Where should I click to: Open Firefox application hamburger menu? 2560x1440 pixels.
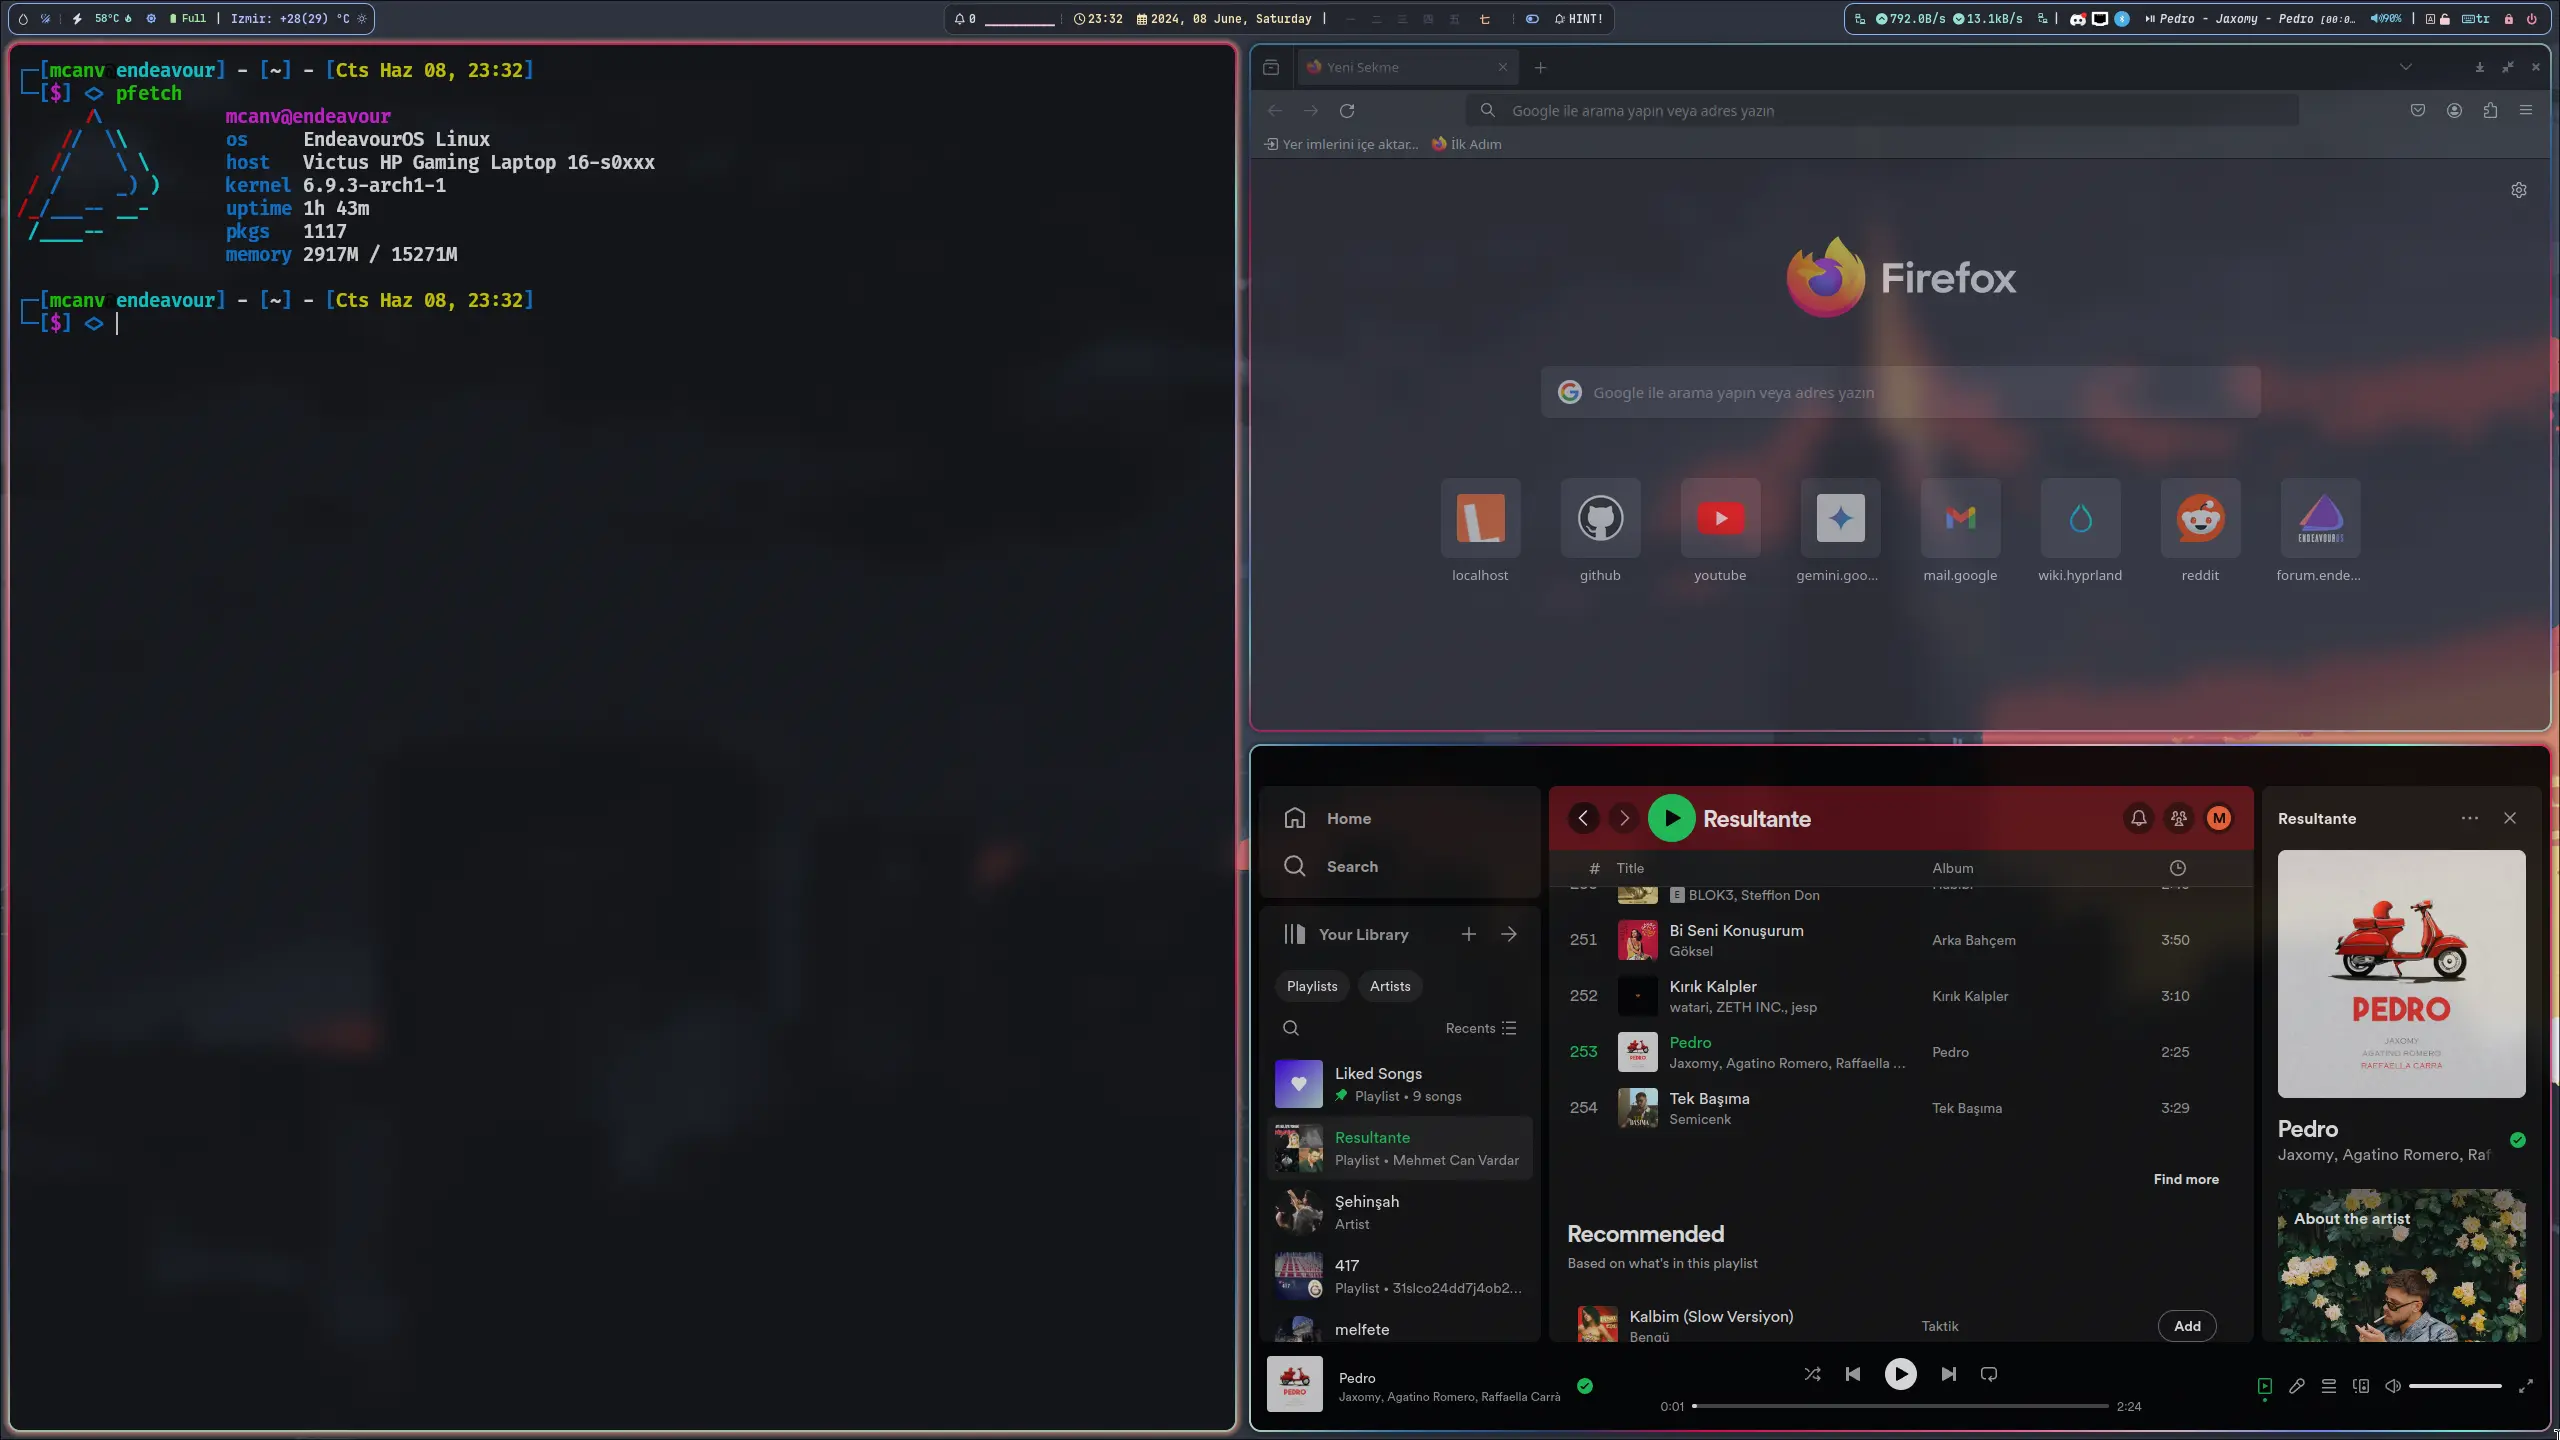[2526, 110]
